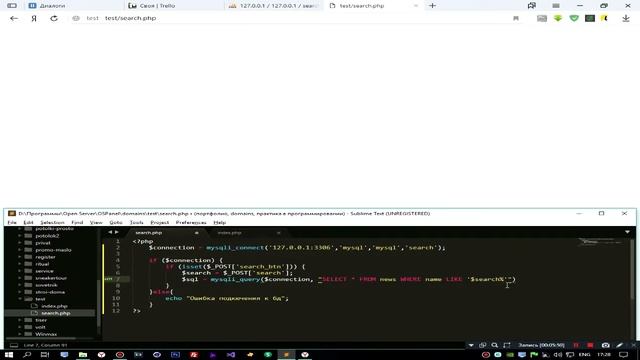Switch to the 127.0.0.1 phpMyAdmin tab
This screenshot has width=640, height=360.
[x=273, y=6]
